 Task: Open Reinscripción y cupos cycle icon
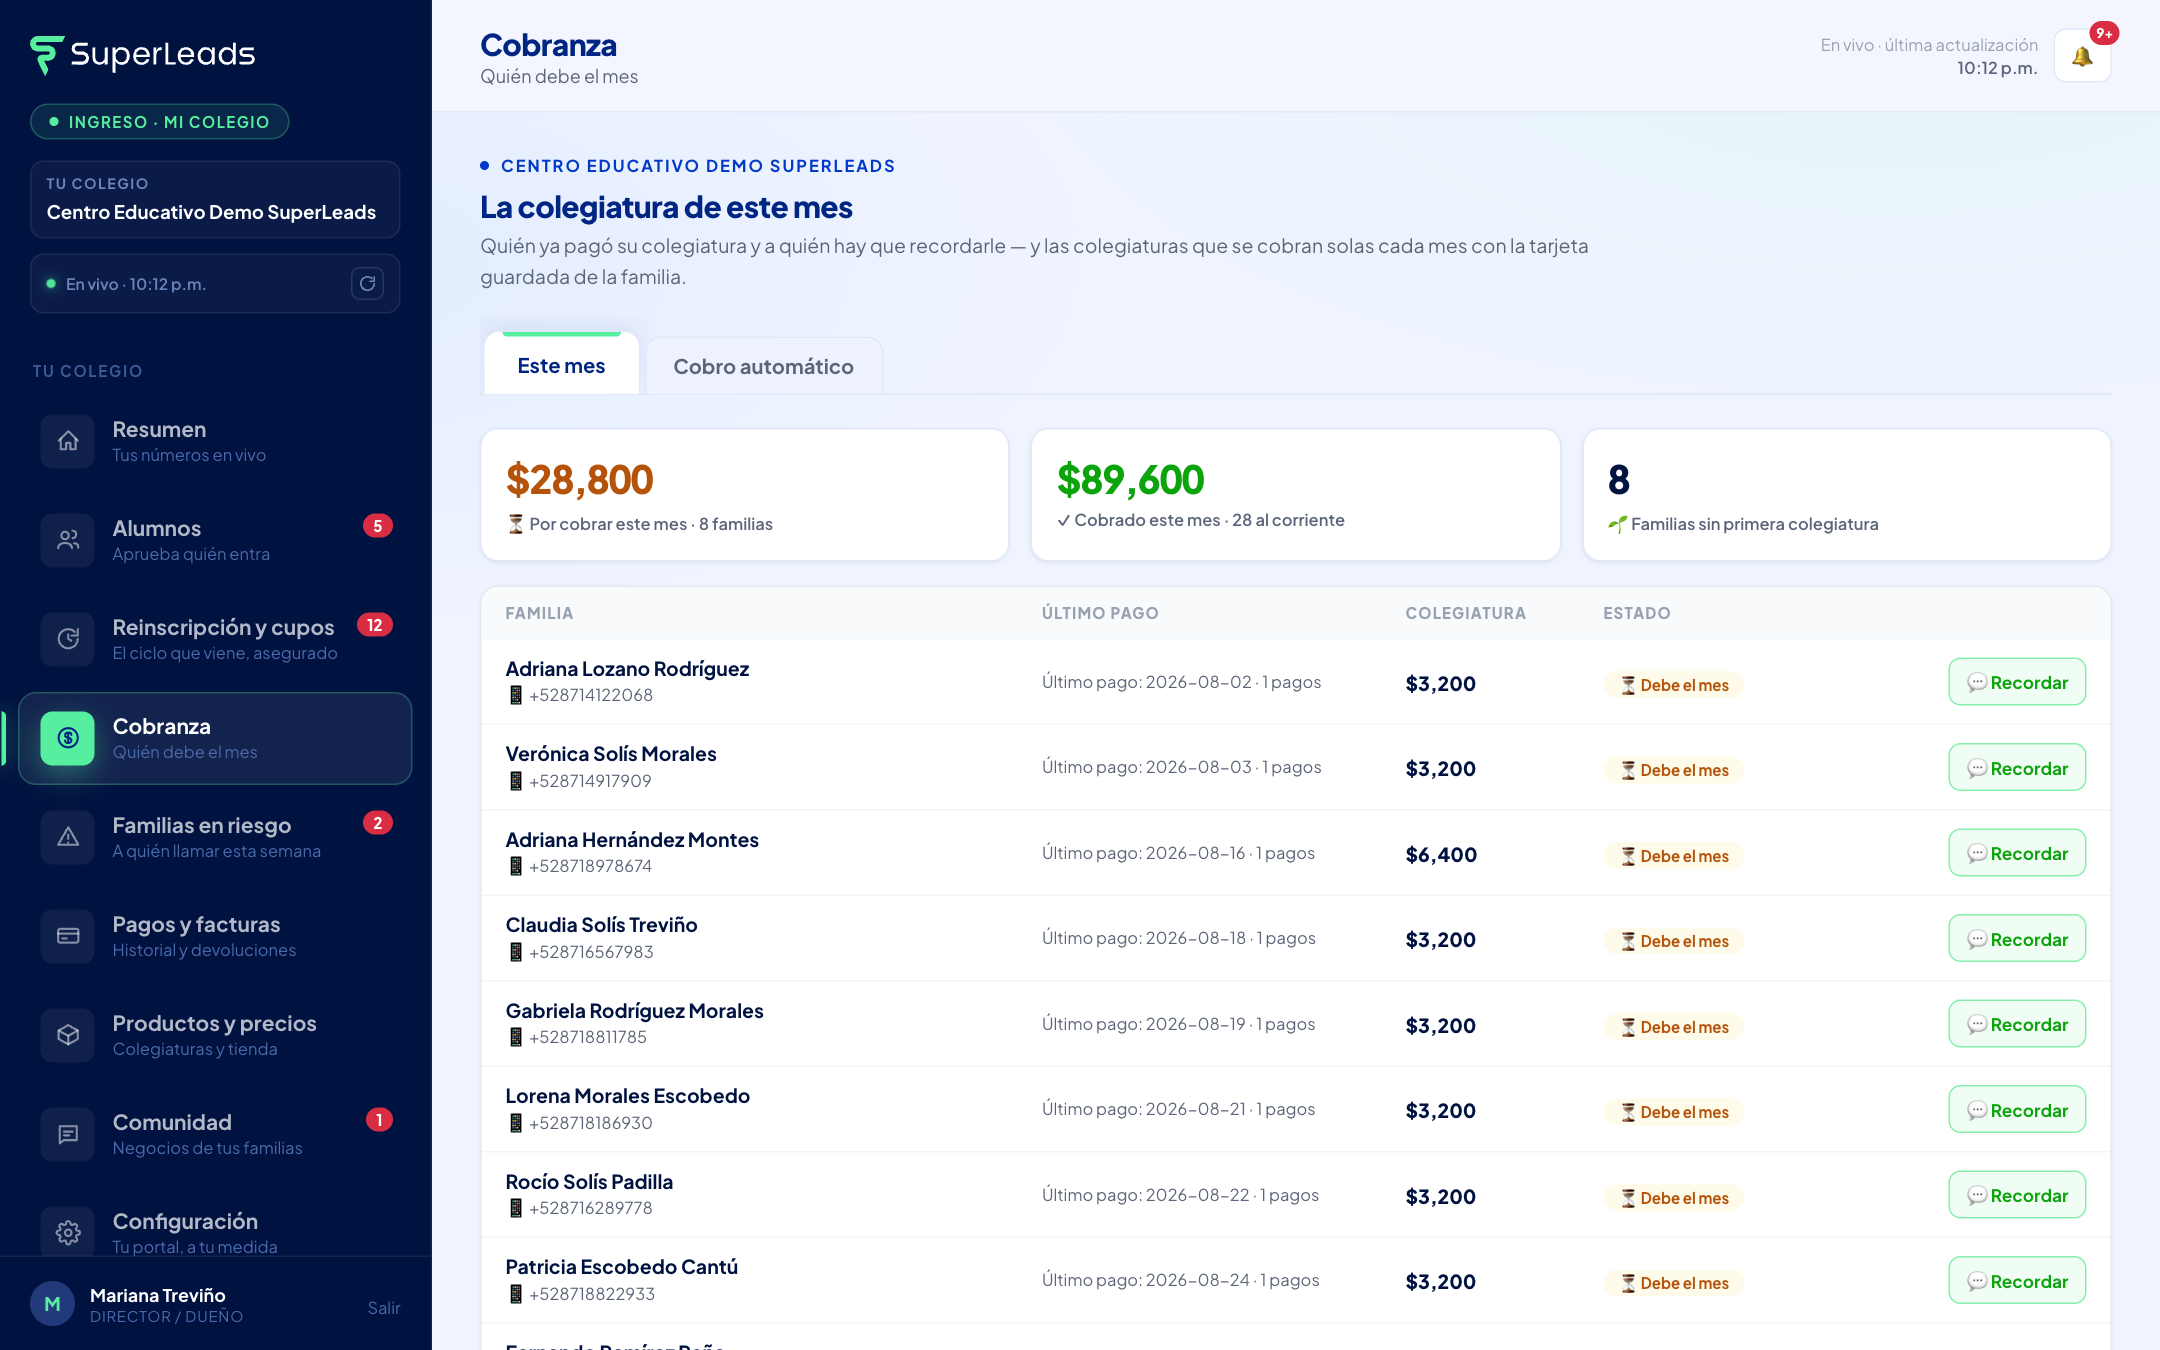point(68,639)
